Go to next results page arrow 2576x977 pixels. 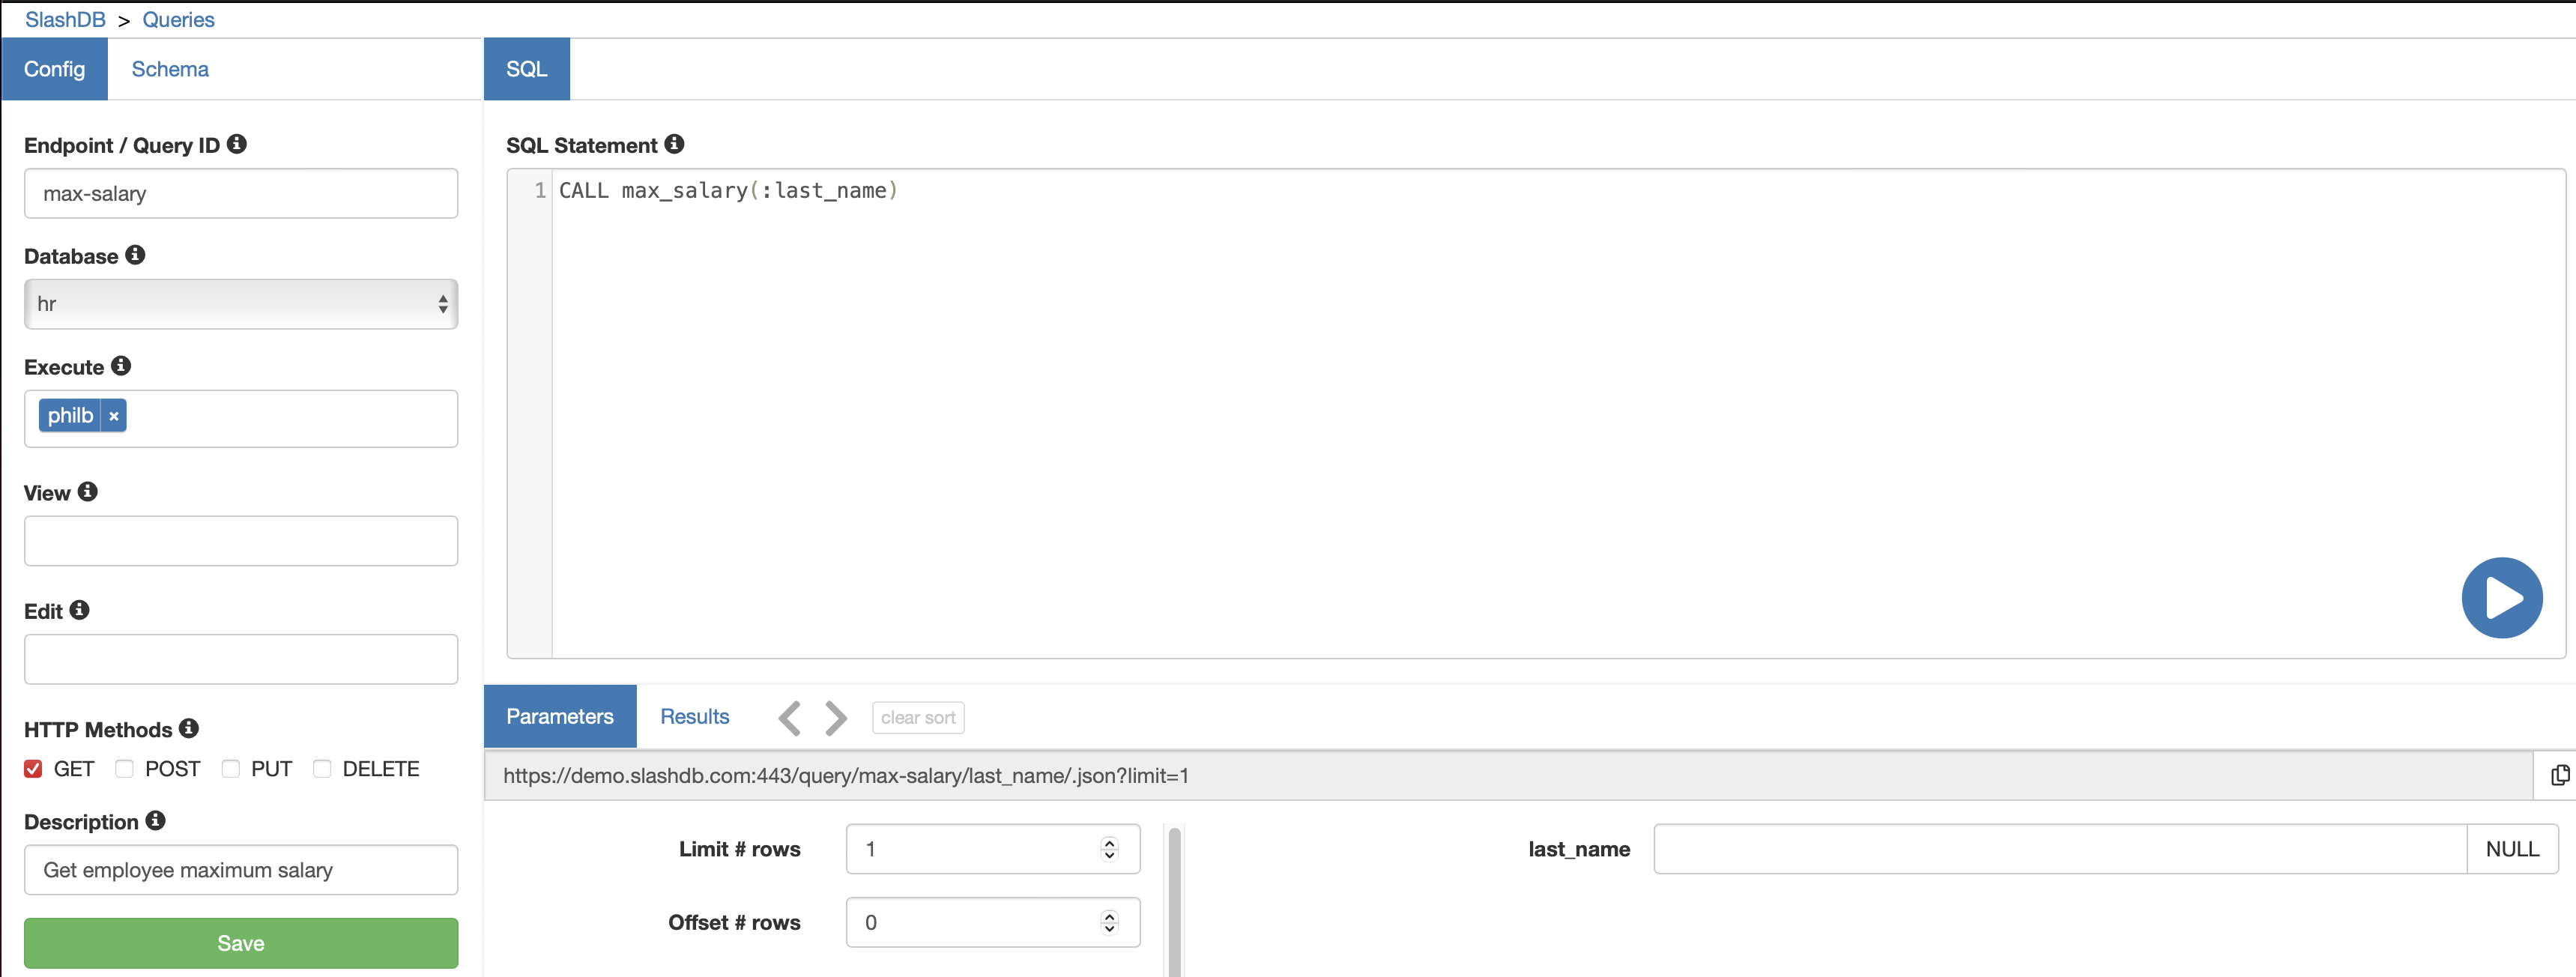(x=836, y=718)
